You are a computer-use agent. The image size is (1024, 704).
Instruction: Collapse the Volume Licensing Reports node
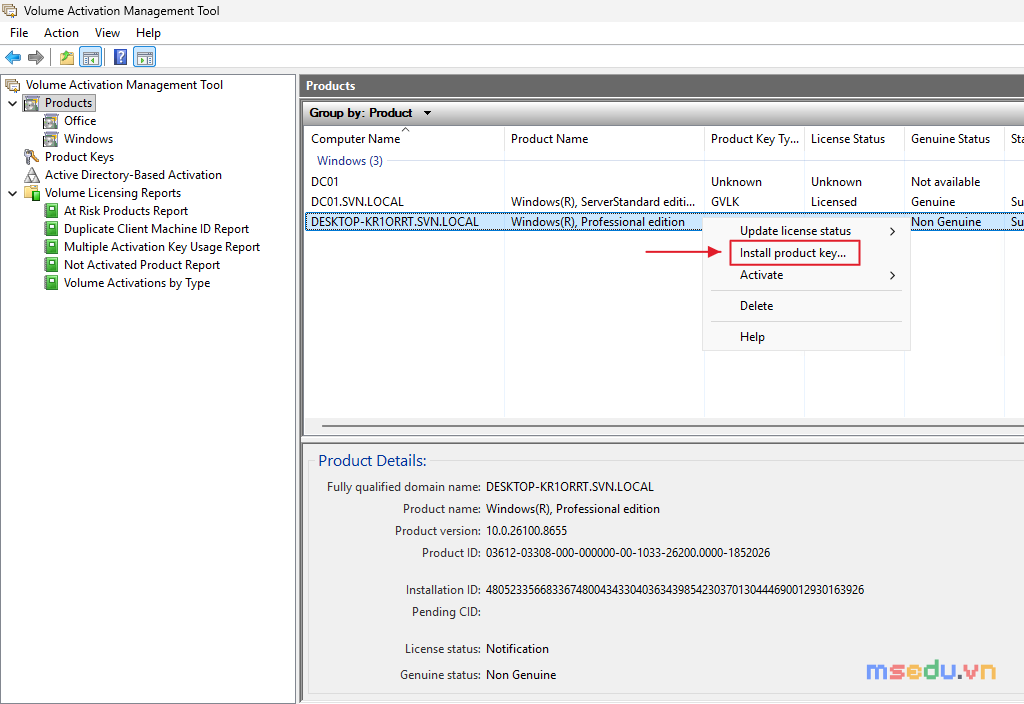point(12,193)
